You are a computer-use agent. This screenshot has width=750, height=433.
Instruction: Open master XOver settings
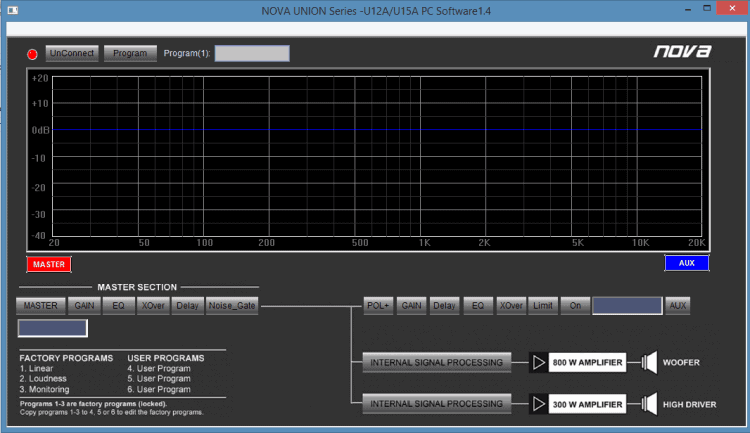pyautogui.click(x=153, y=305)
